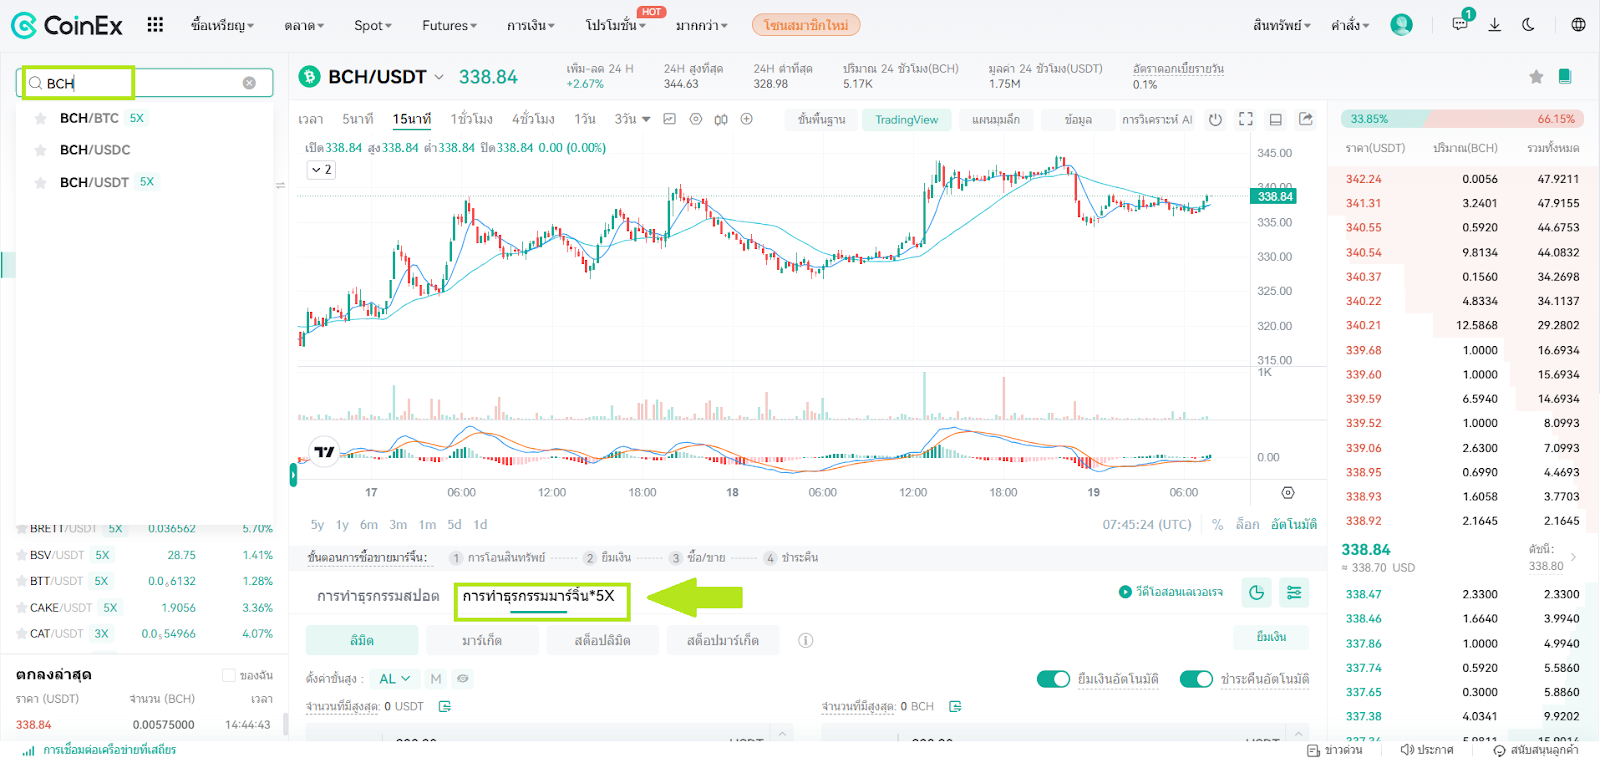Viewport: 1600px width, 758px height.
Task: Open the 'การทำธุรกรรมสปอต' spot trading tab
Action: click(x=378, y=596)
